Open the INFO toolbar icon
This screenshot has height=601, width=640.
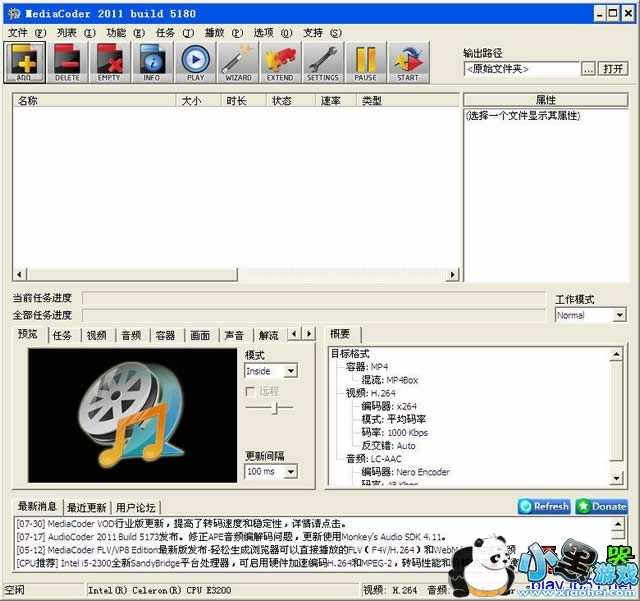(x=152, y=62)
